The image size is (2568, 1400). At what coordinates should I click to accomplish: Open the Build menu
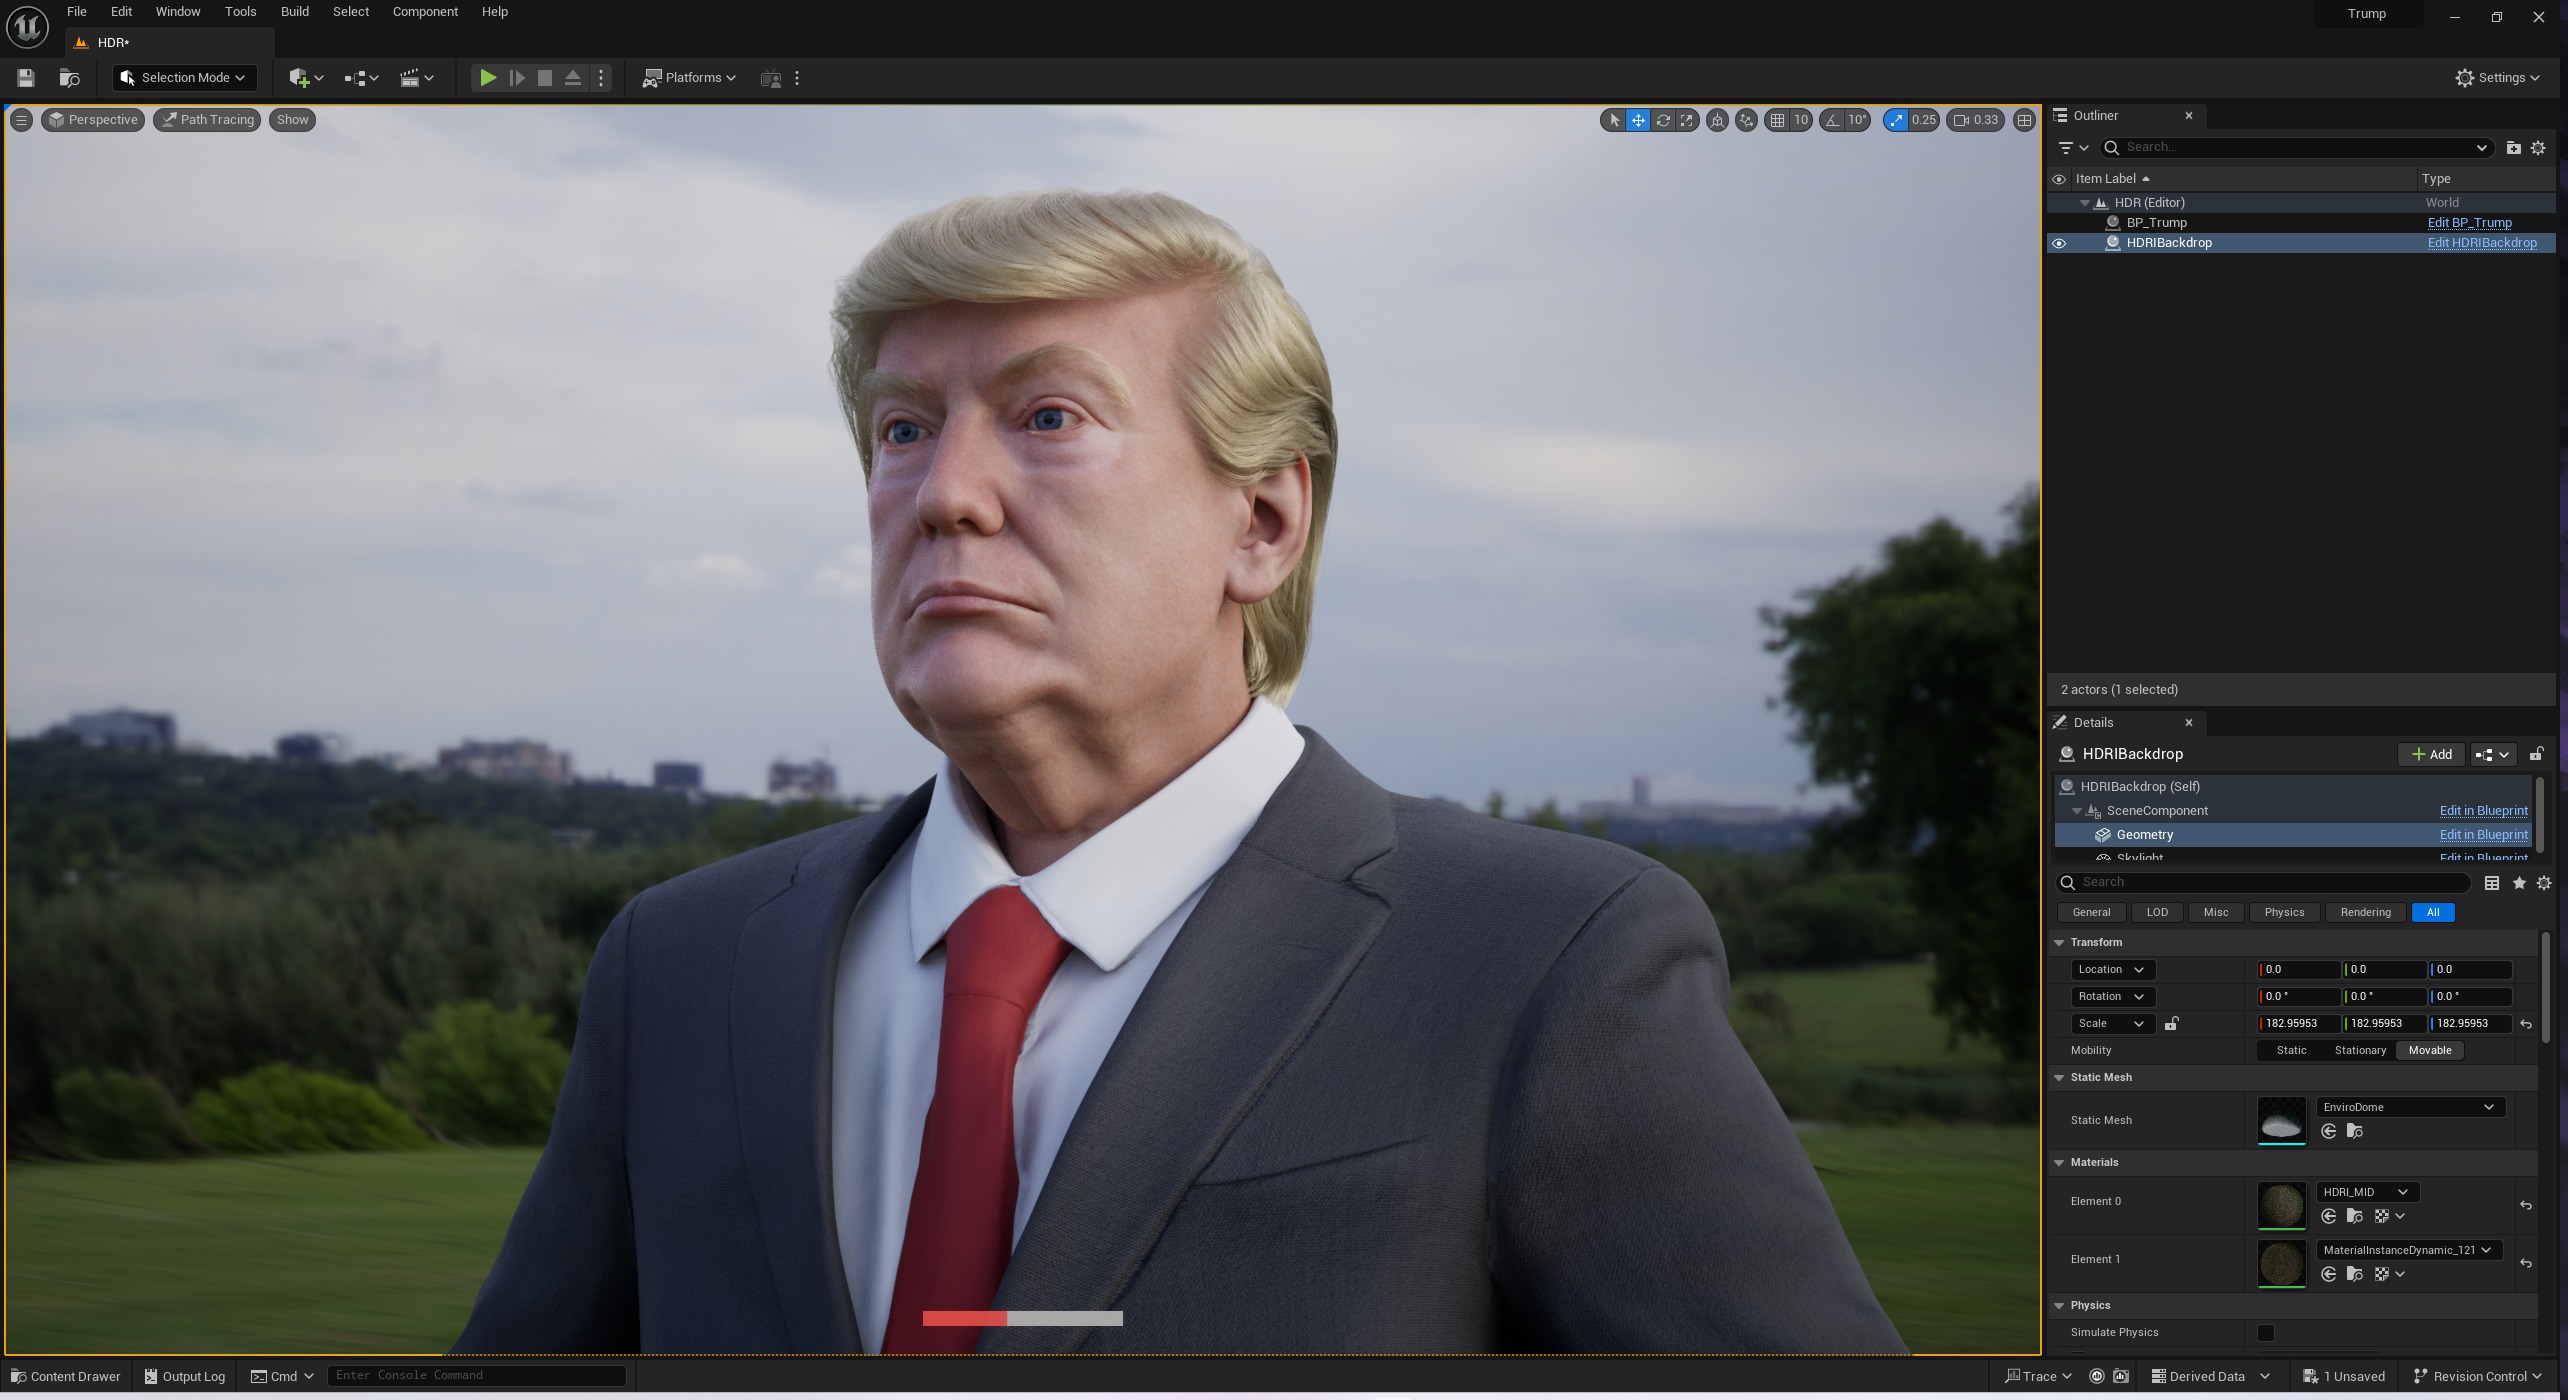click(x=294, y=12)
